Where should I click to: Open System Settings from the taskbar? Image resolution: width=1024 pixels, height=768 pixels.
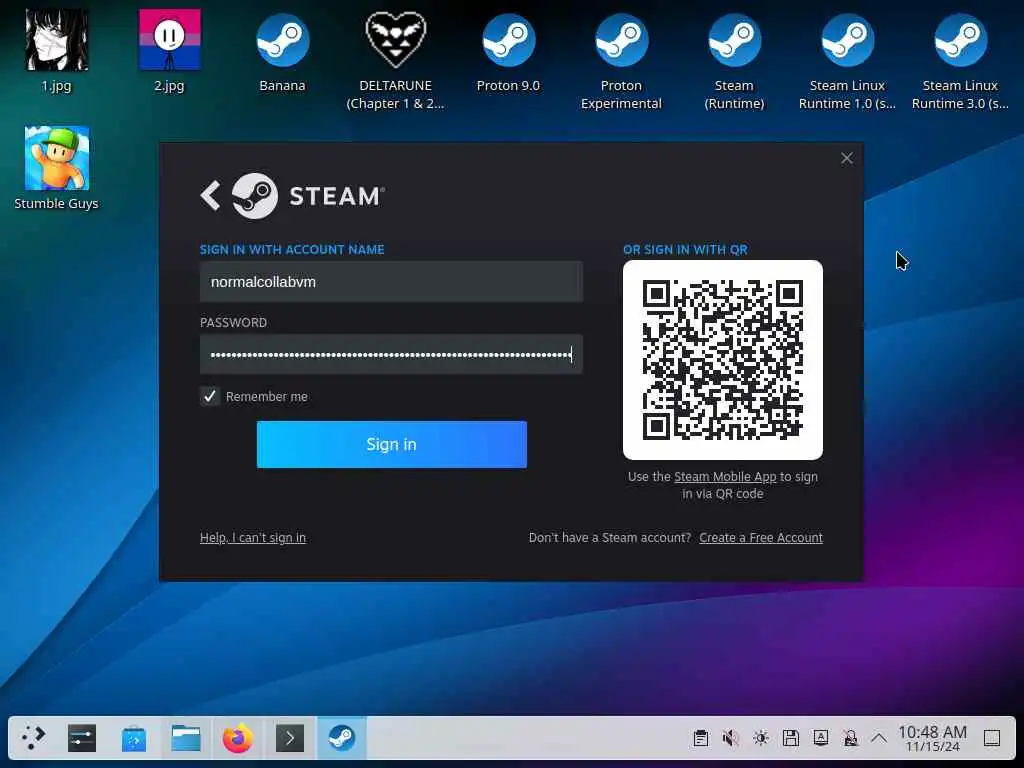(x=82, y=738)
